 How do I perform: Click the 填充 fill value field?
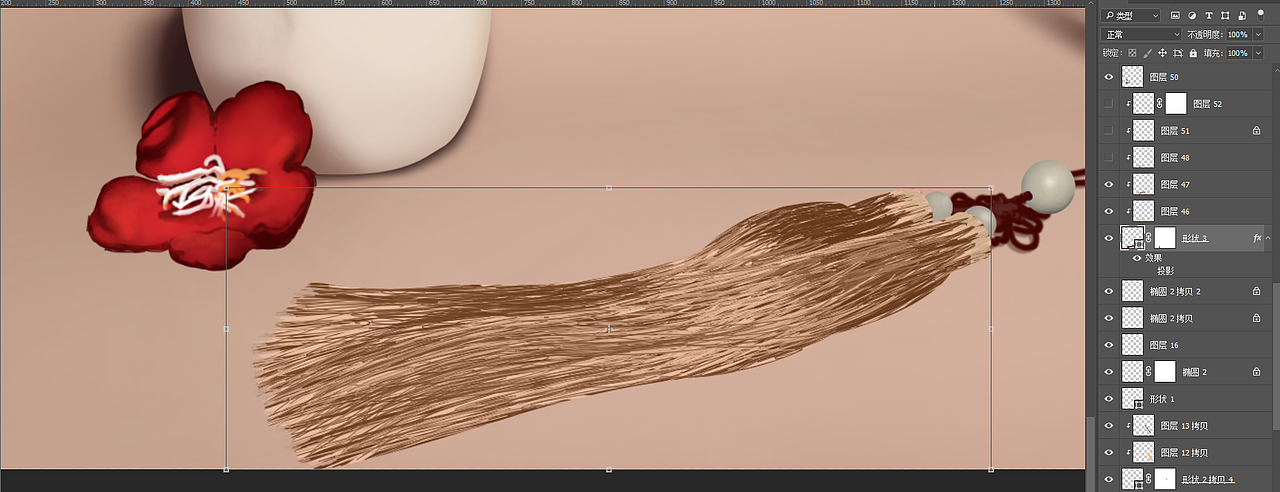(1238, 53)
